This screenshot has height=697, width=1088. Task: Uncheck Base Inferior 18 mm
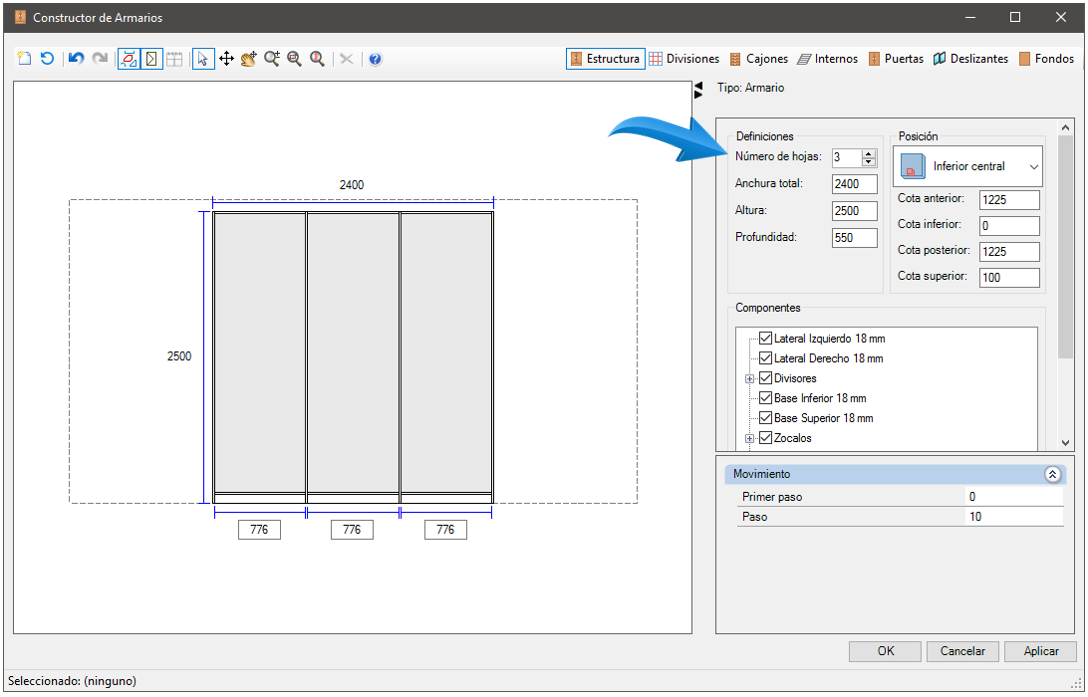(x=765, y=398)
